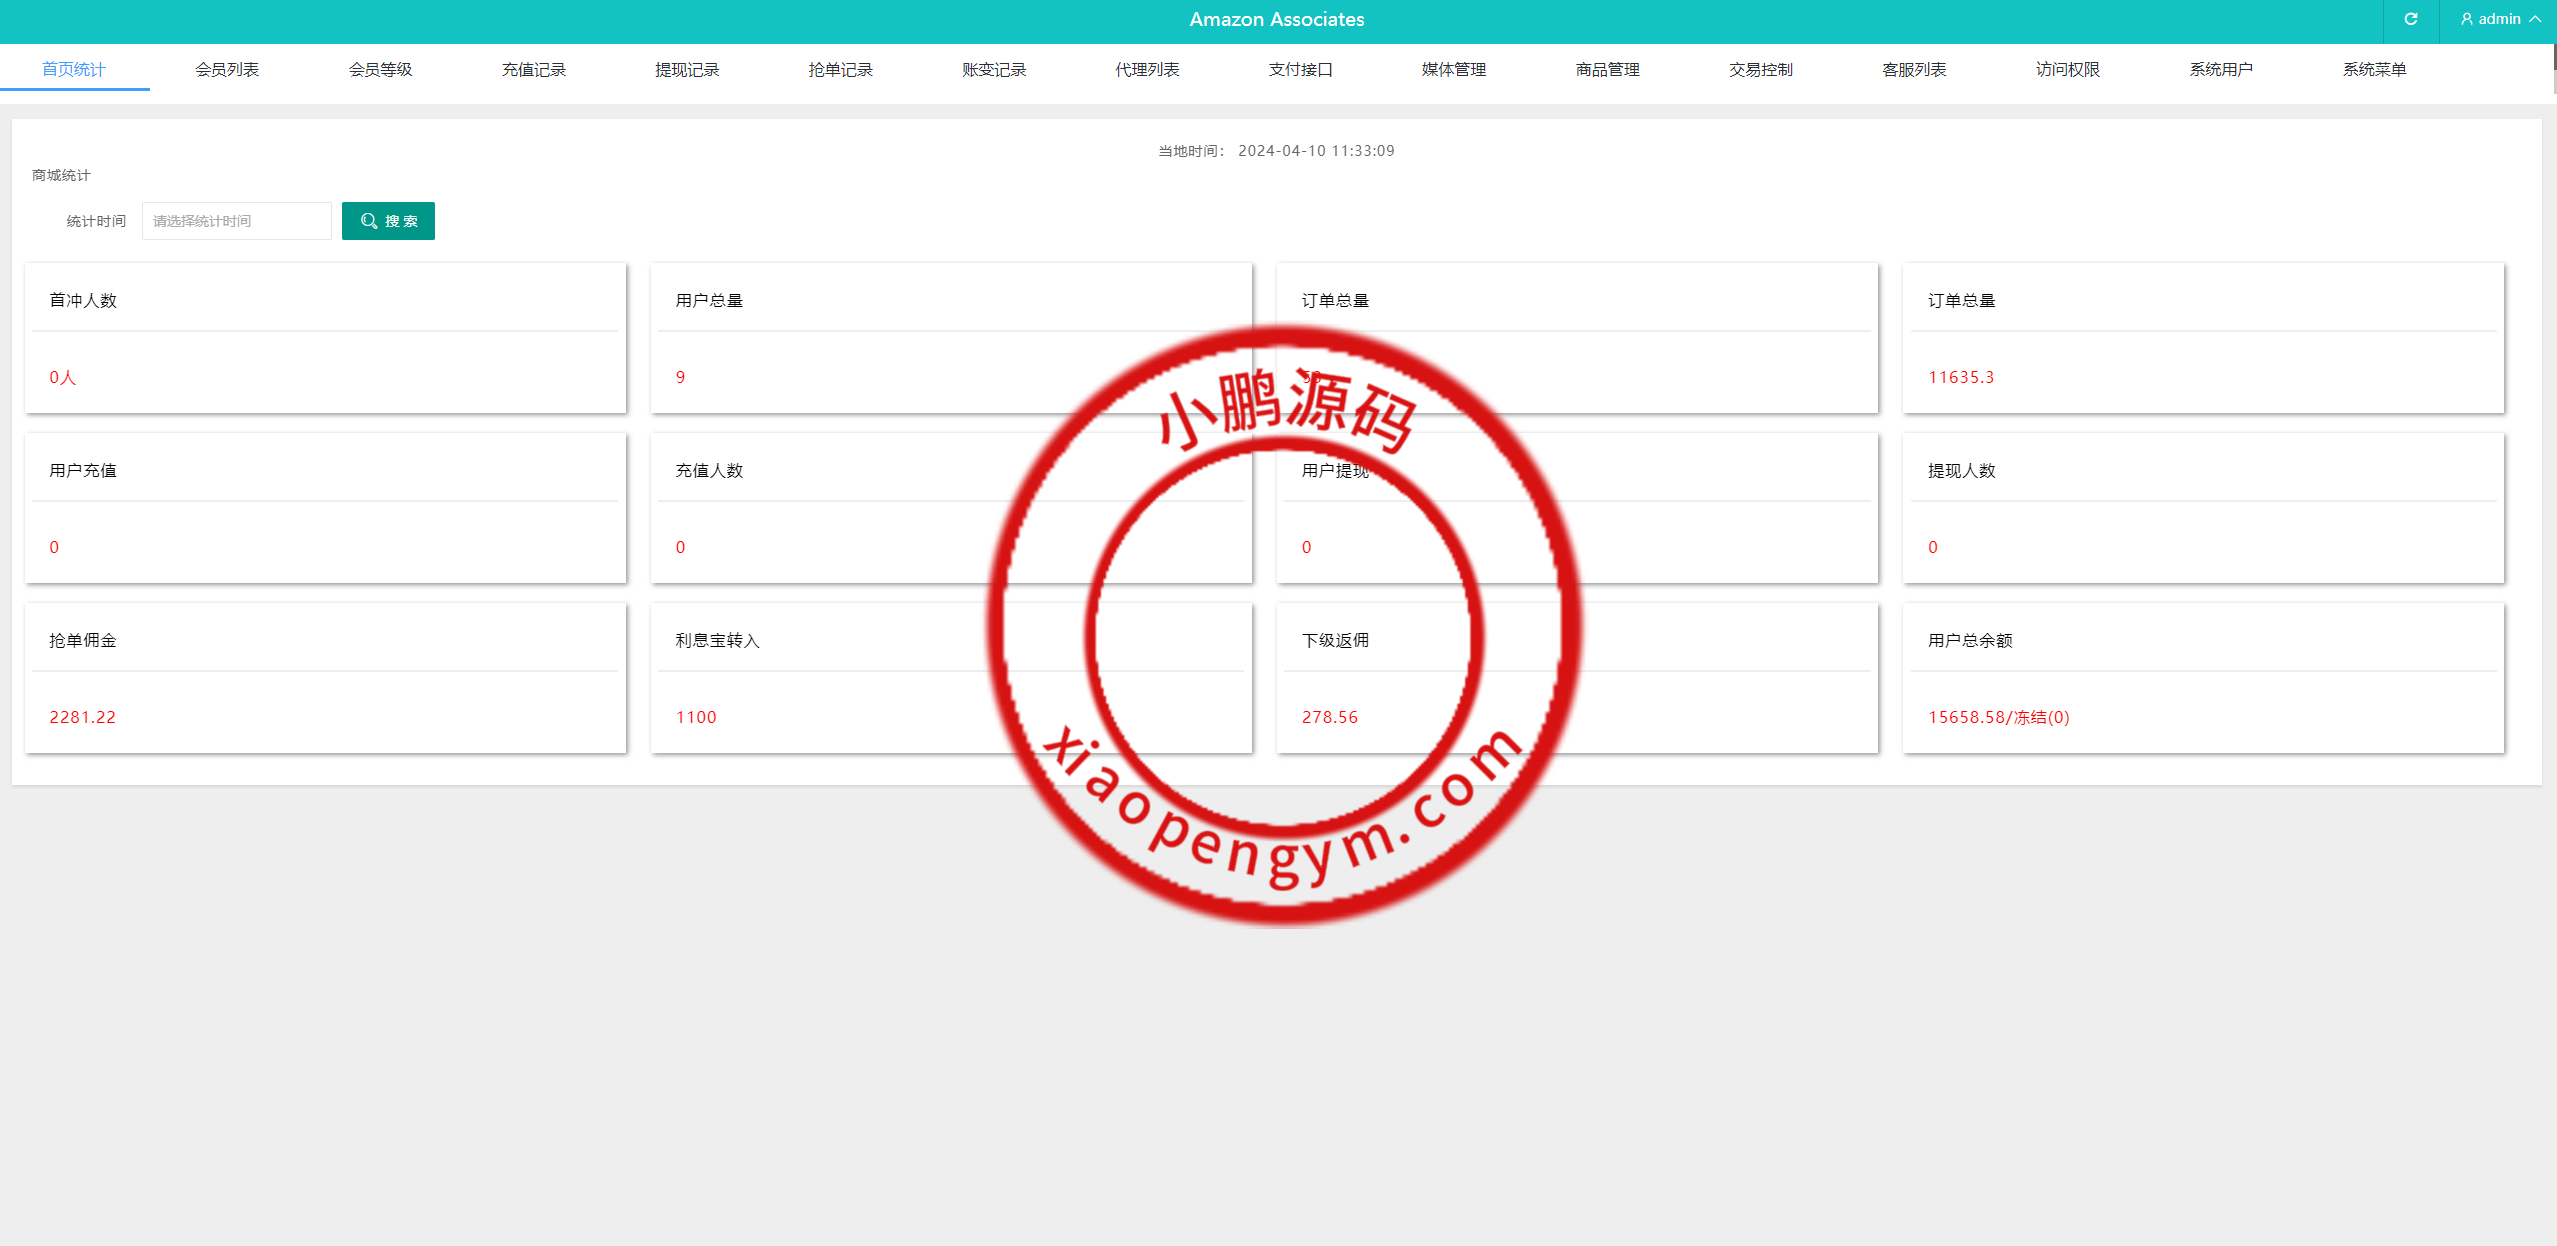Viewport: 2557px width, 1246px height.
Task: Open the 代理列表 tab
Action: pyautogui.click(x=1147, y=69)
